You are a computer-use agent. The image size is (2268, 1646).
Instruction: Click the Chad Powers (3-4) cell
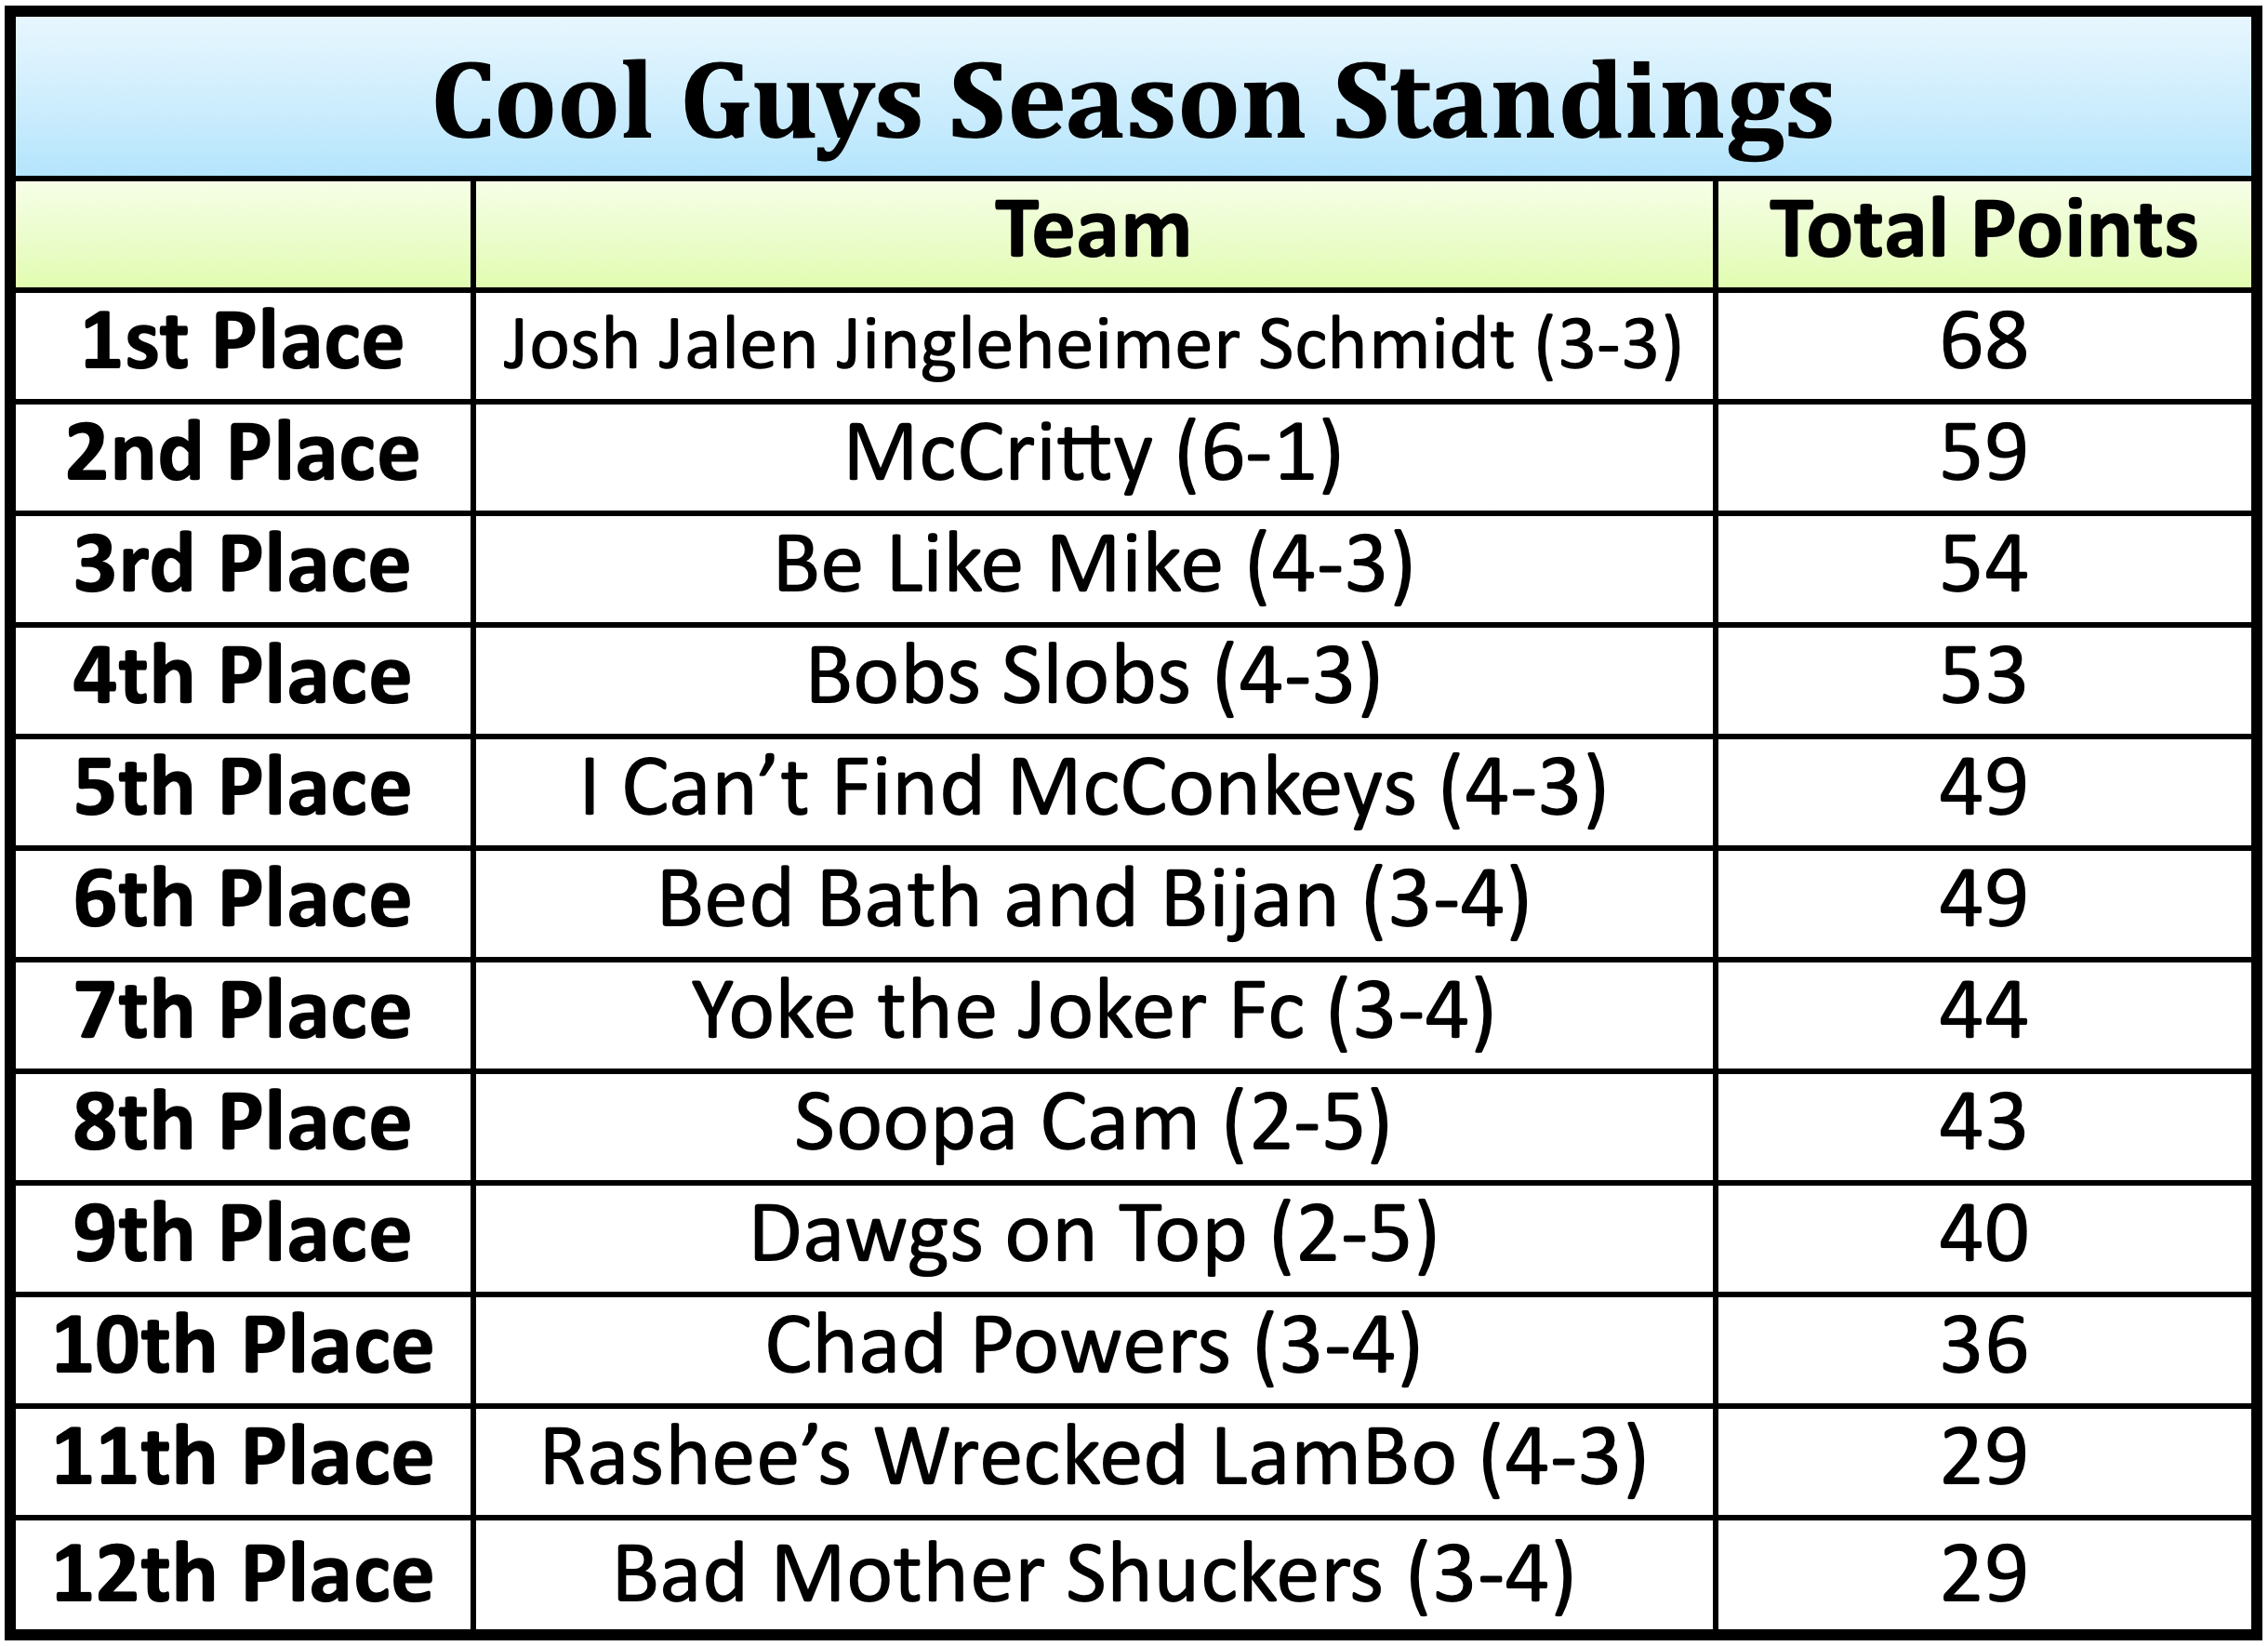point(1093,1346)
